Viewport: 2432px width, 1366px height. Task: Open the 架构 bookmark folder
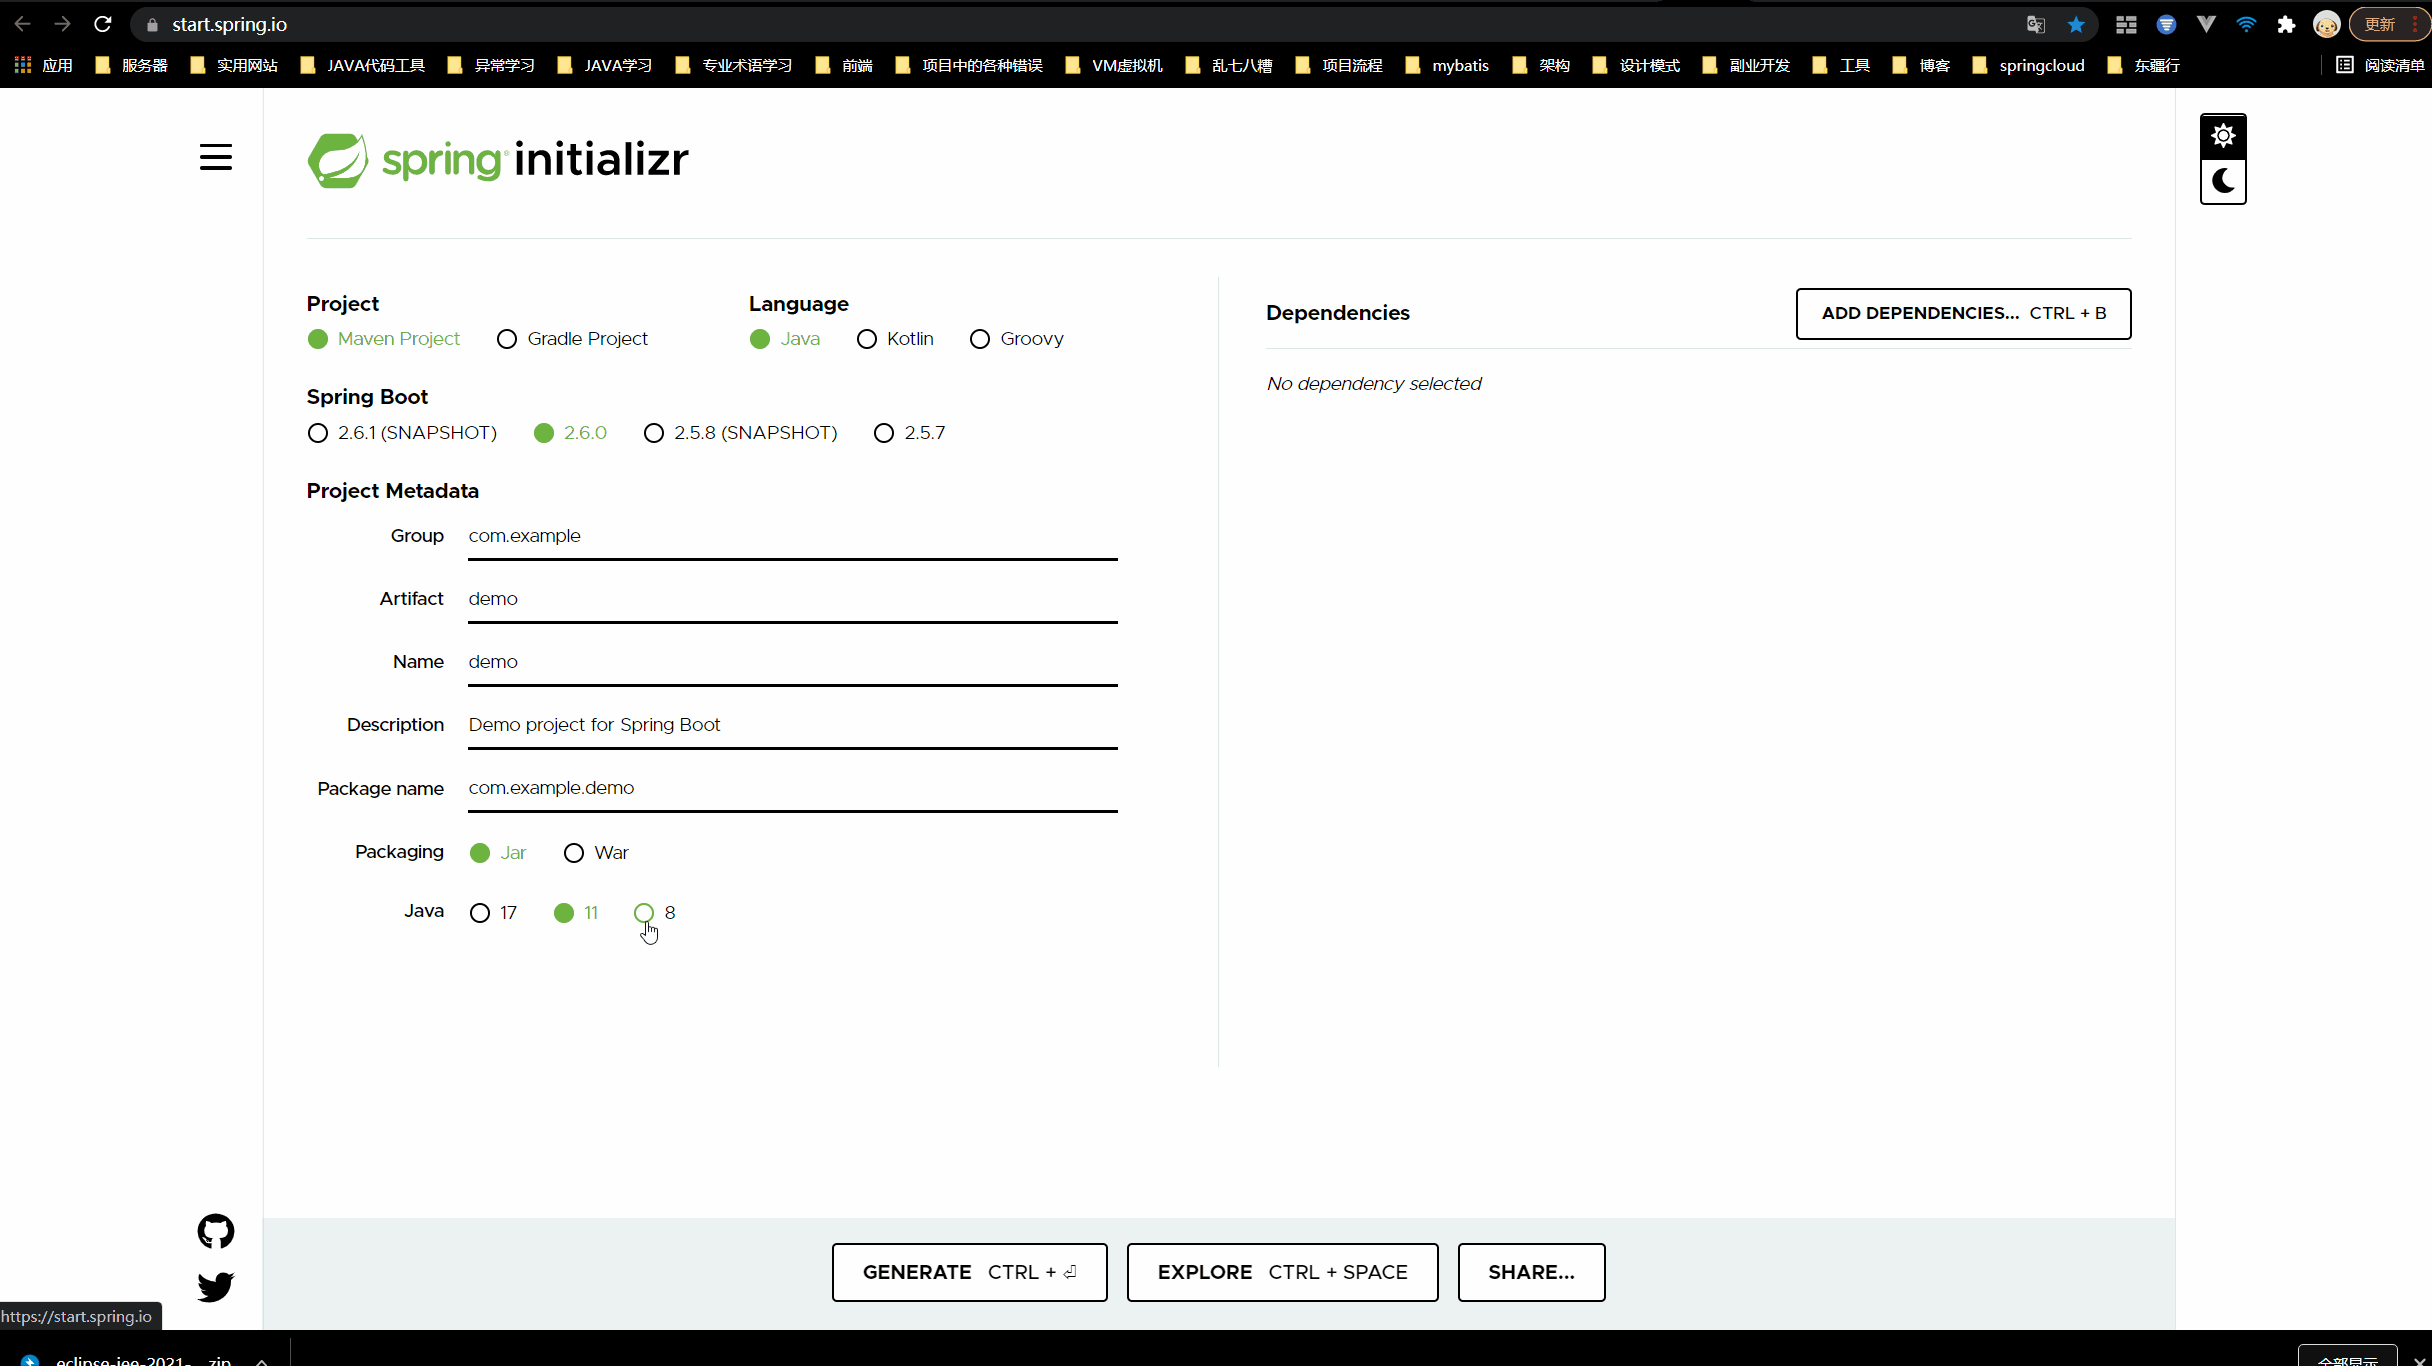[1541, 65]
